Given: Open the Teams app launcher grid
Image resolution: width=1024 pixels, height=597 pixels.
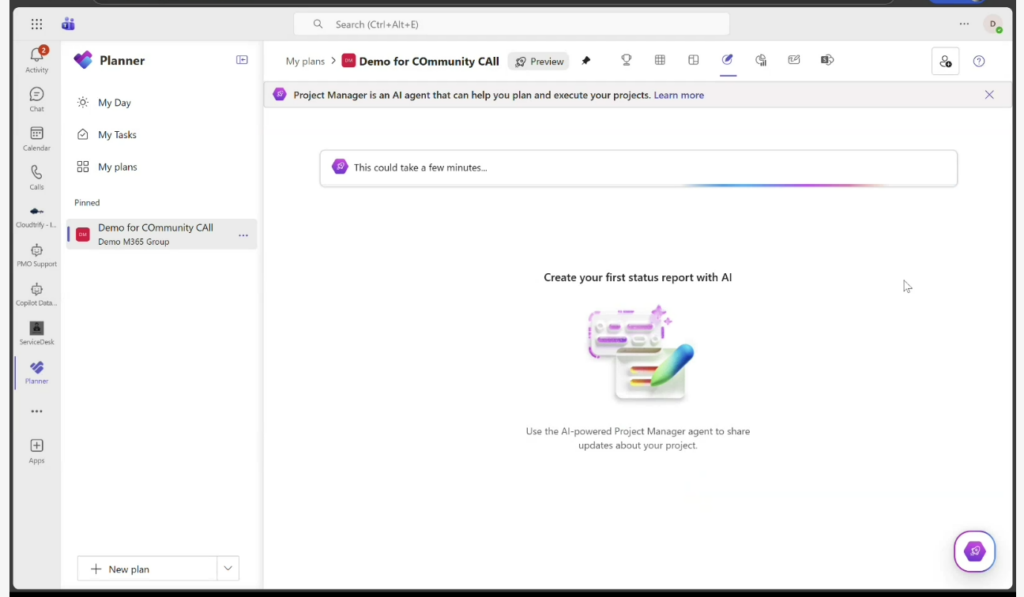Looking at the screenshot, I should click(37, 24).
